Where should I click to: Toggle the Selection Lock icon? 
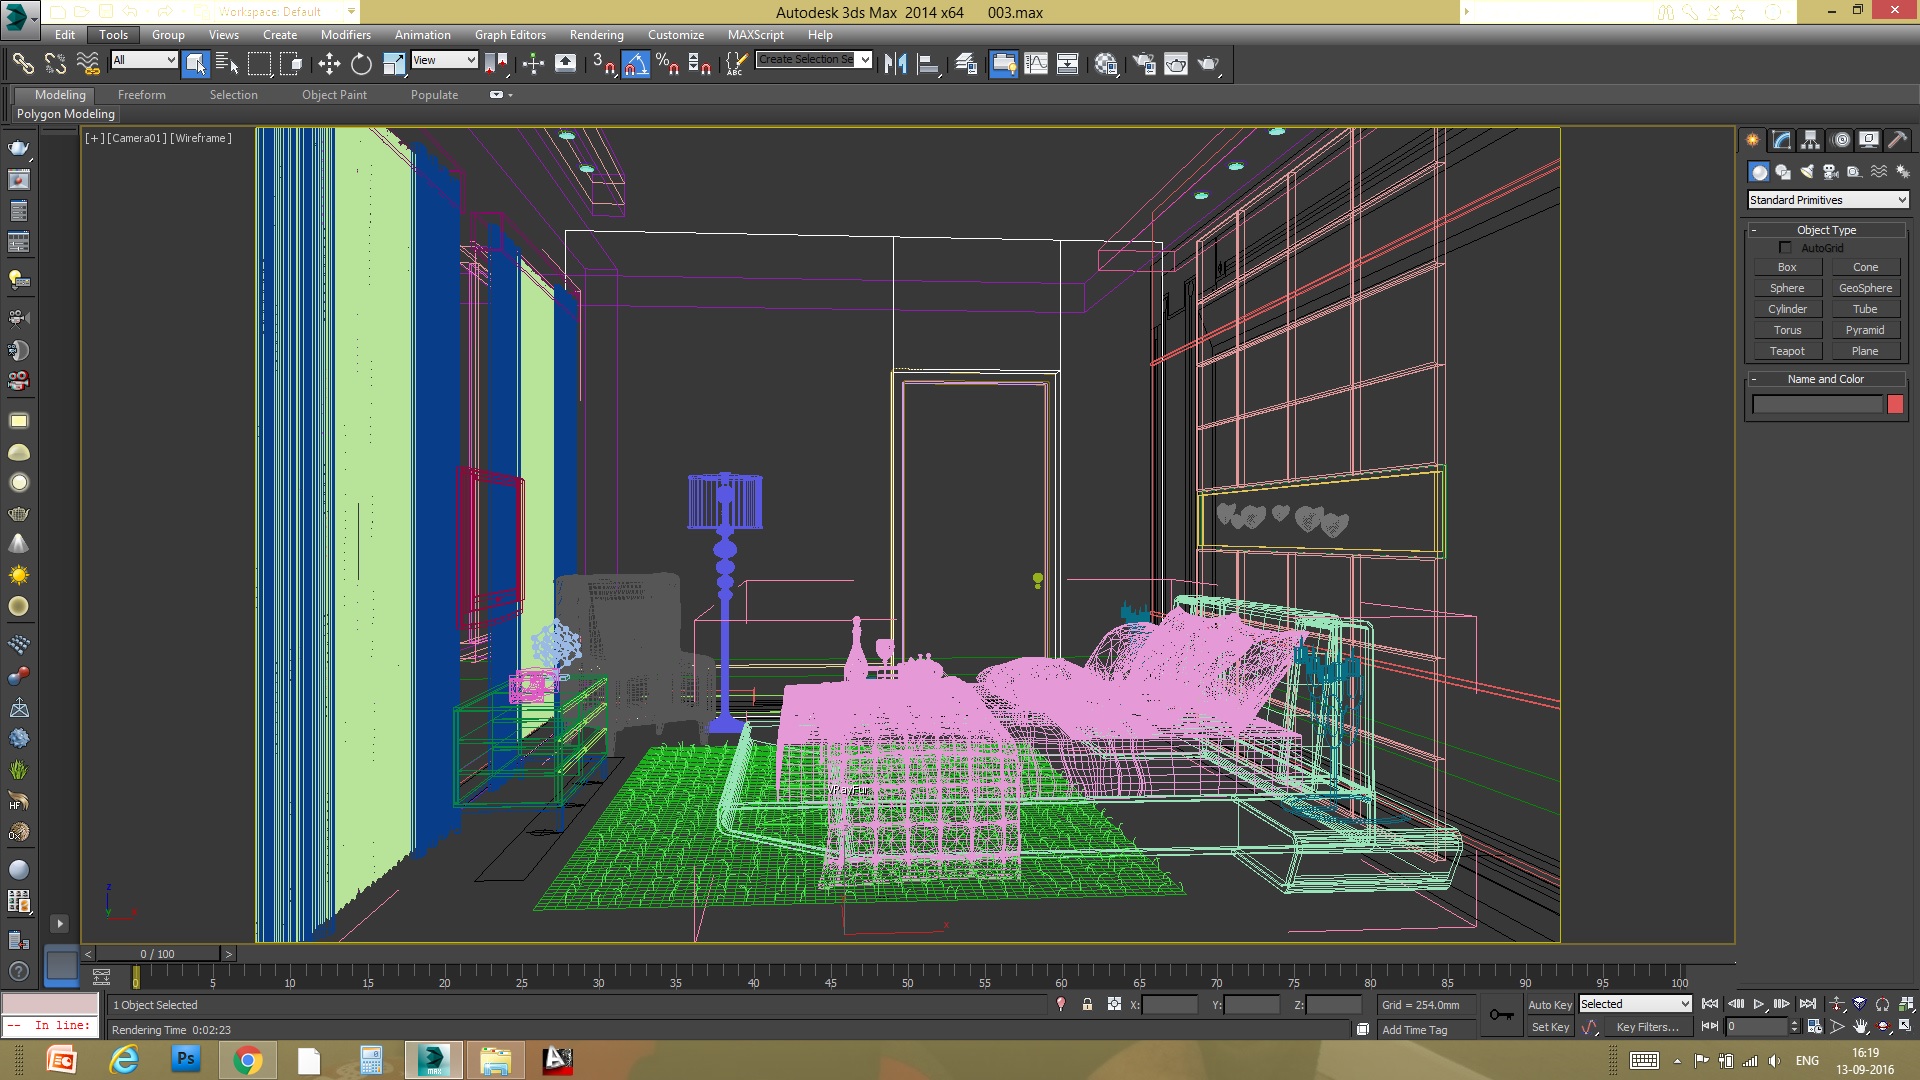point(1087,1004)
